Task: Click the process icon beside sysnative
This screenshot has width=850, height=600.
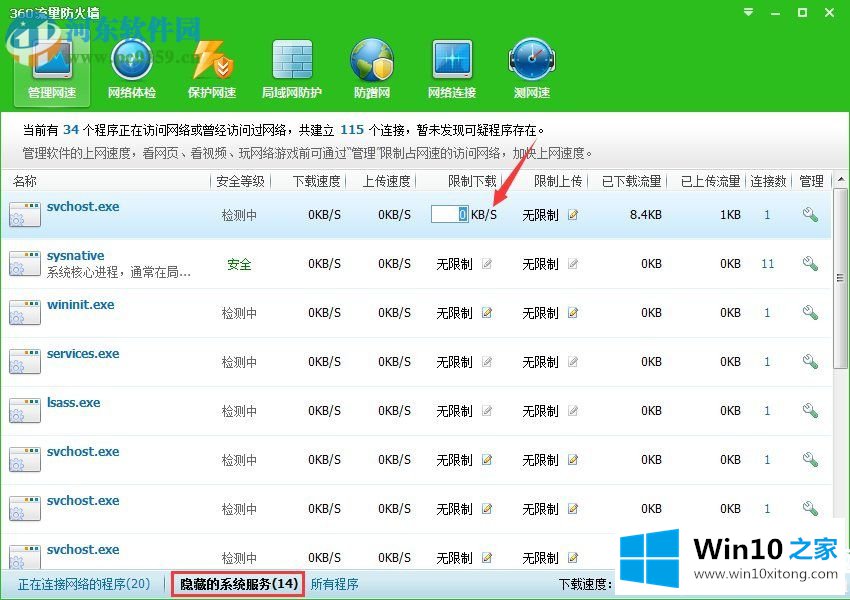Action: click(x=25, y=264)
